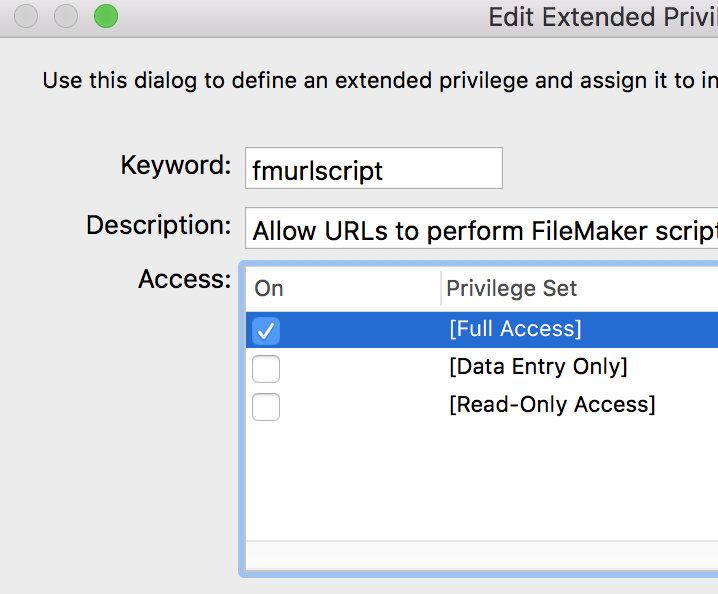Click the green zoom window button
This screenshot has height=594, width=718.
point(105,16)
